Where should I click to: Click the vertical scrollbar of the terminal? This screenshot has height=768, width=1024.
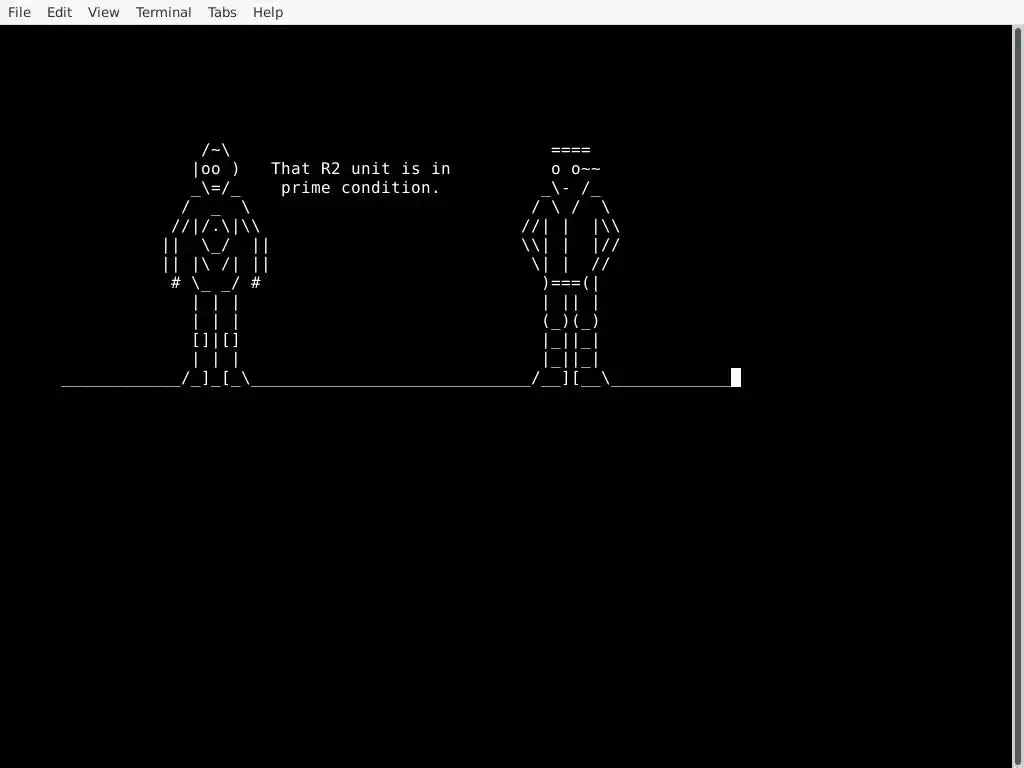pyautogui.click(x=1018, y=396)
